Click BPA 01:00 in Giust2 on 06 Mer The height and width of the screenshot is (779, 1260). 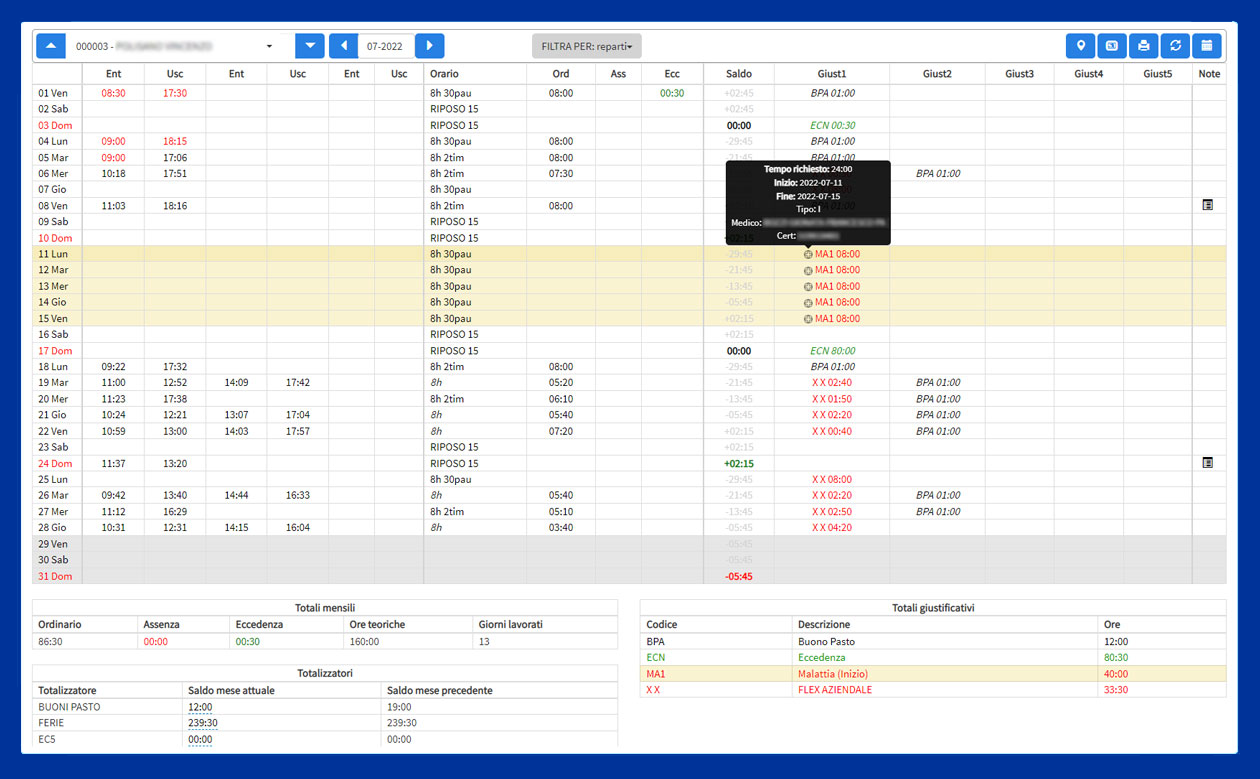click(938, 173)
